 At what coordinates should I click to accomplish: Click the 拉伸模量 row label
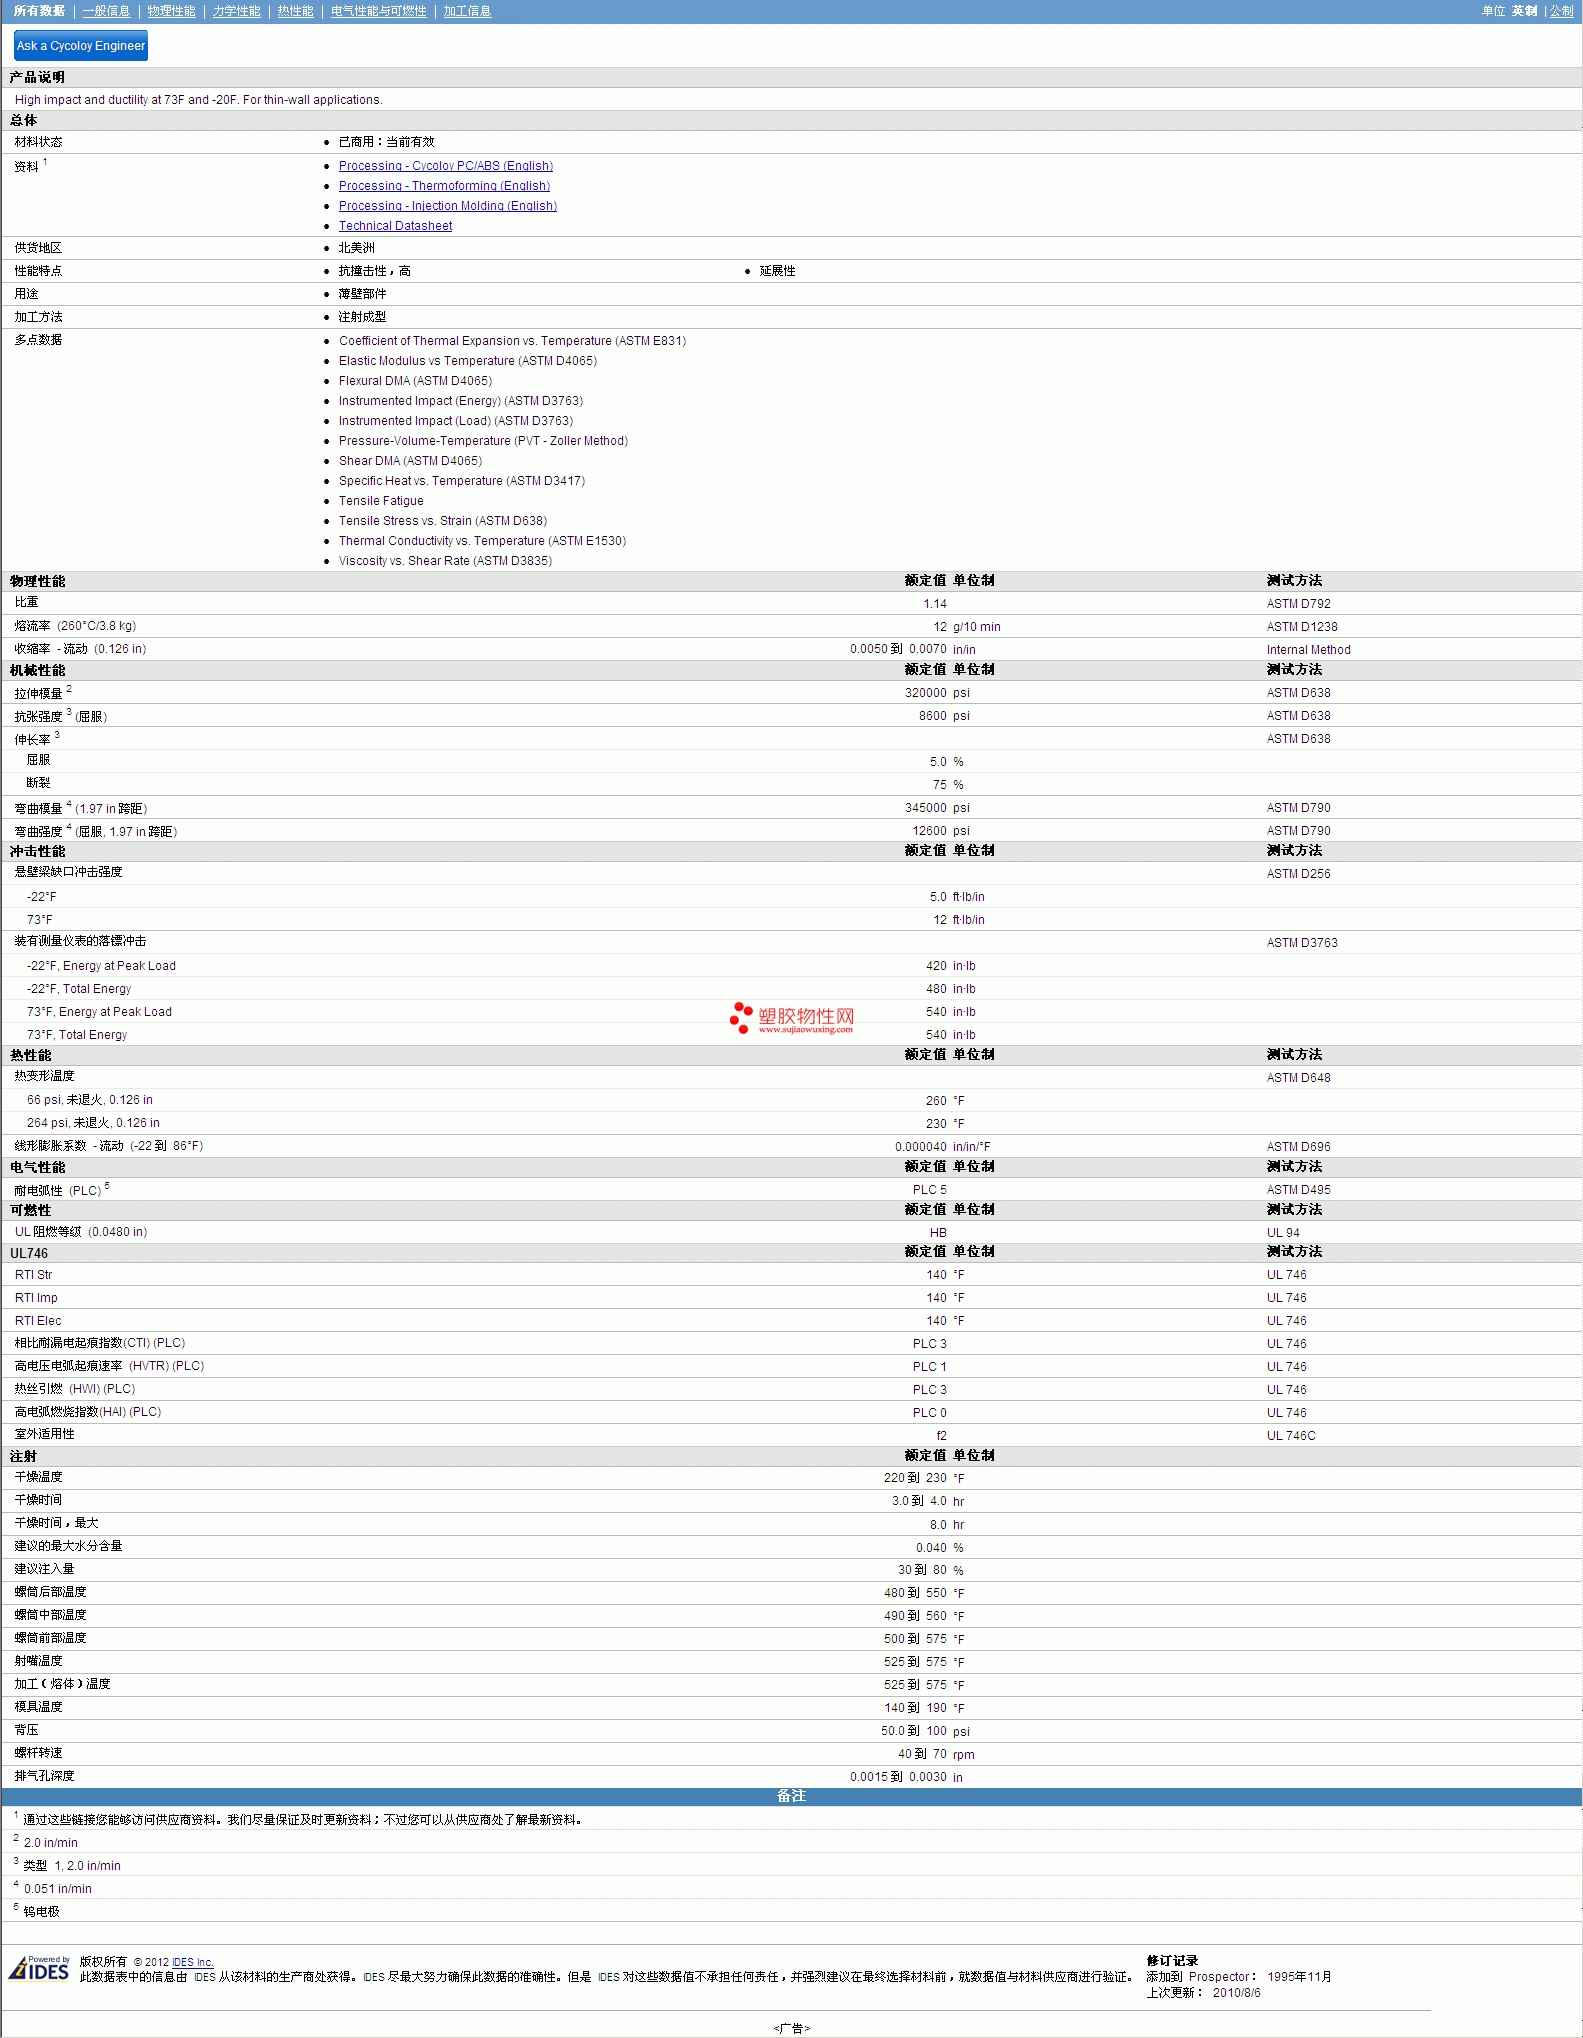[x=38, y=693]
